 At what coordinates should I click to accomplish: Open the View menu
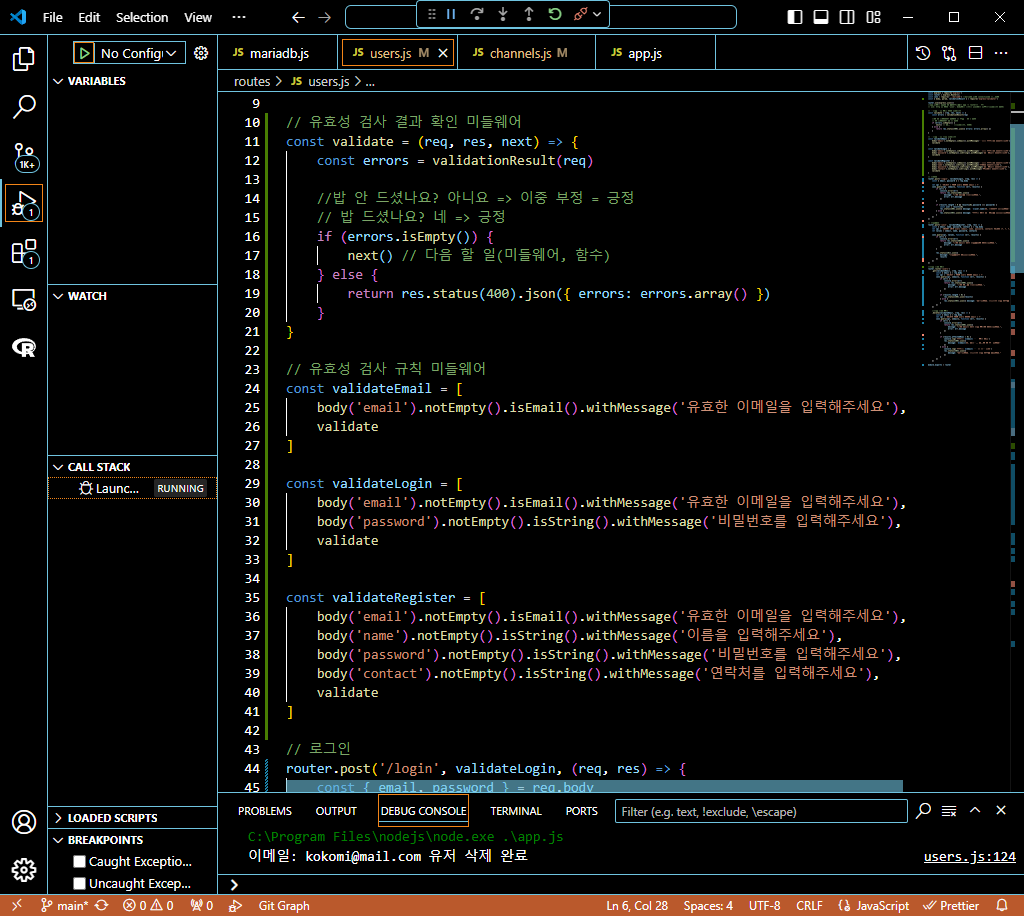[x=197, y=17]
